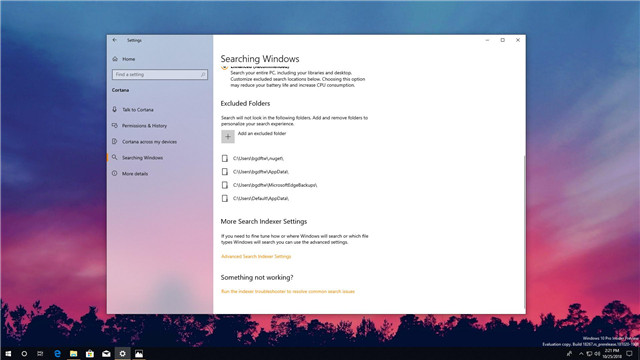Maximize the Settings window
The height and width of the screenshot is (360, 640).
pos(502,40)
